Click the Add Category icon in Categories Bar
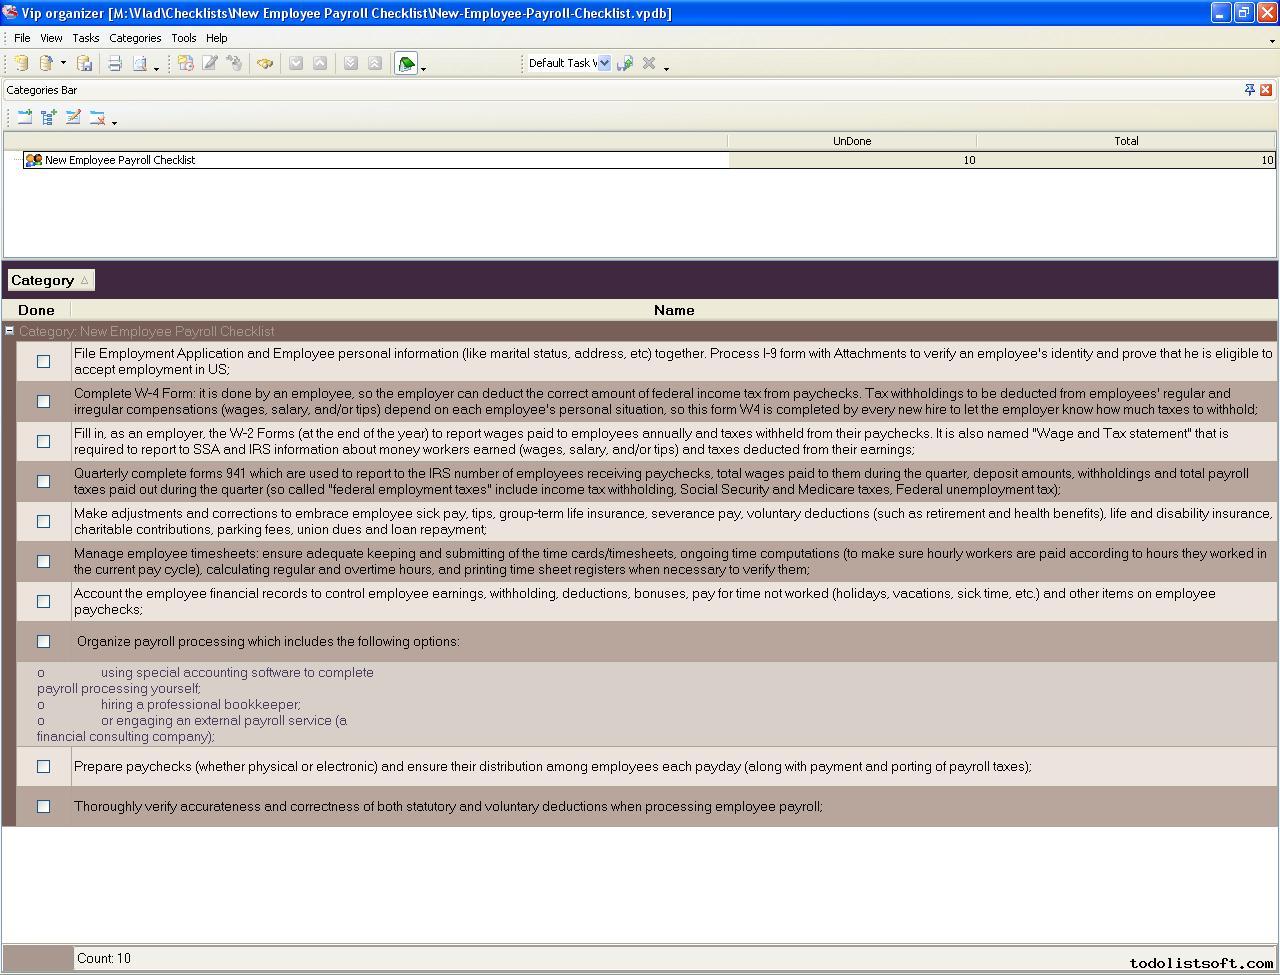 pyautogui.click(x=25, y=117)
